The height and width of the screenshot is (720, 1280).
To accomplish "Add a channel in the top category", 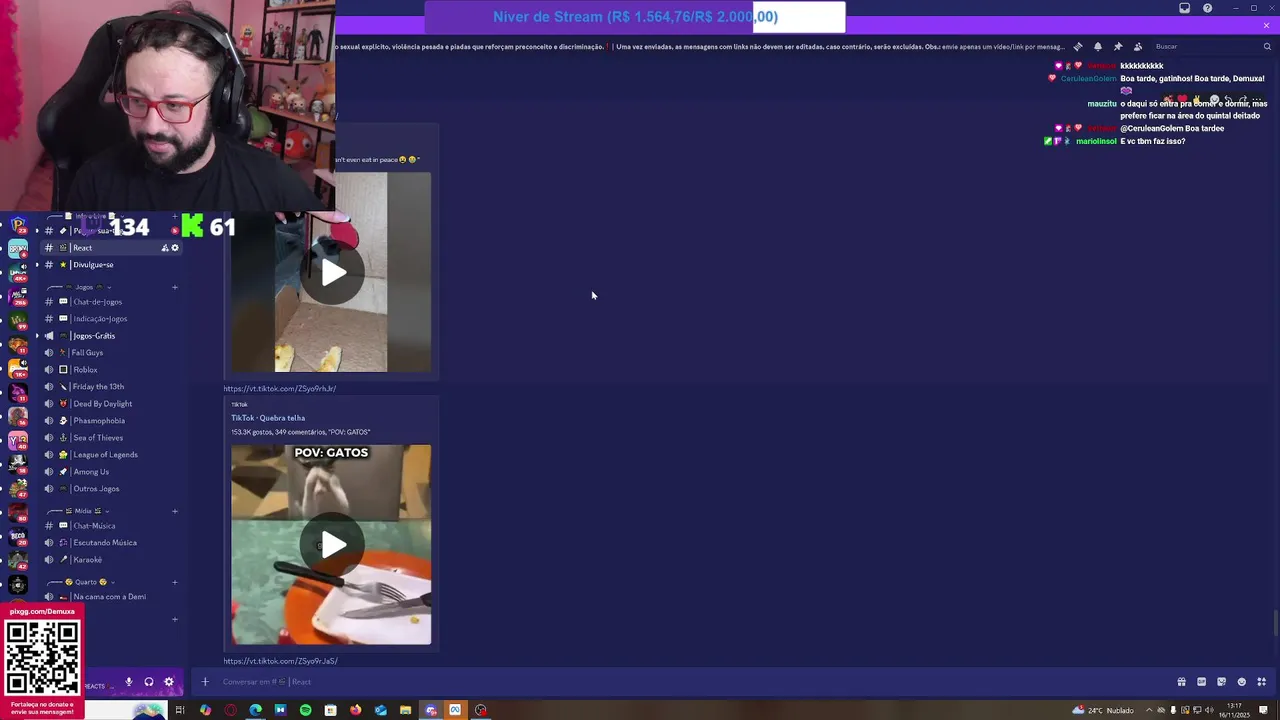I will pos(175,216).
